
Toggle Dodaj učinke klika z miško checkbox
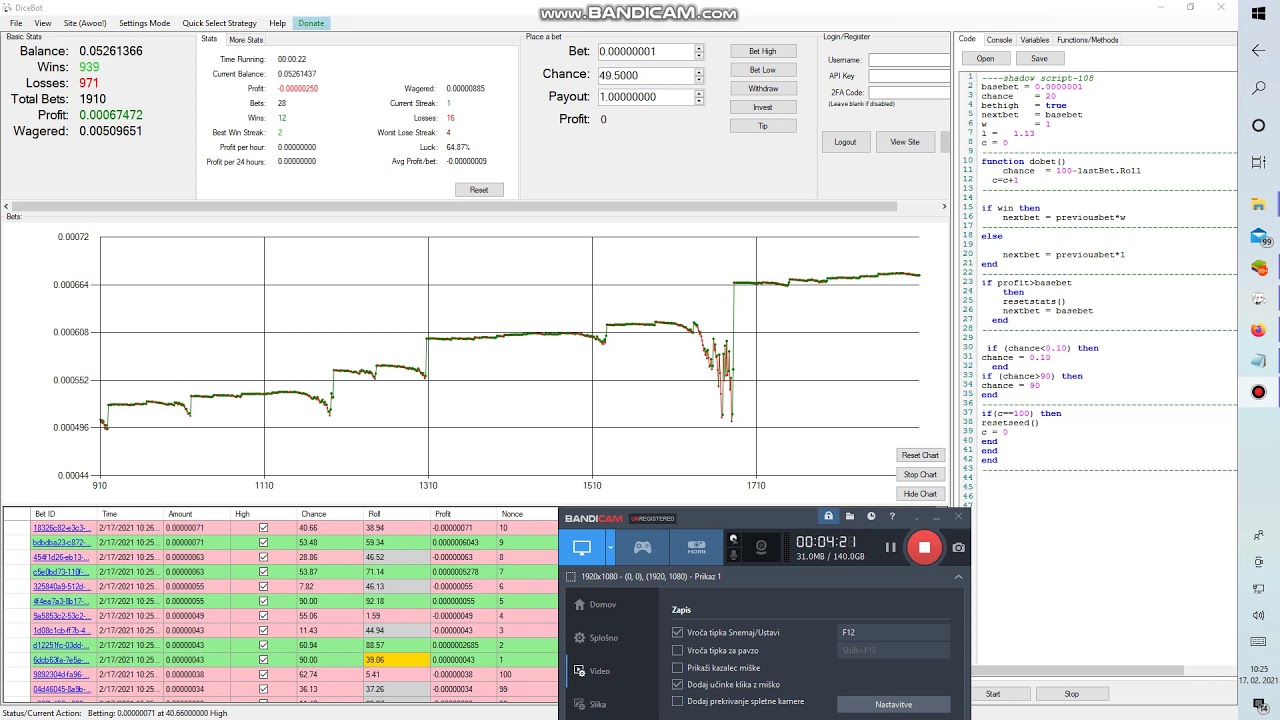pos(678,684)
